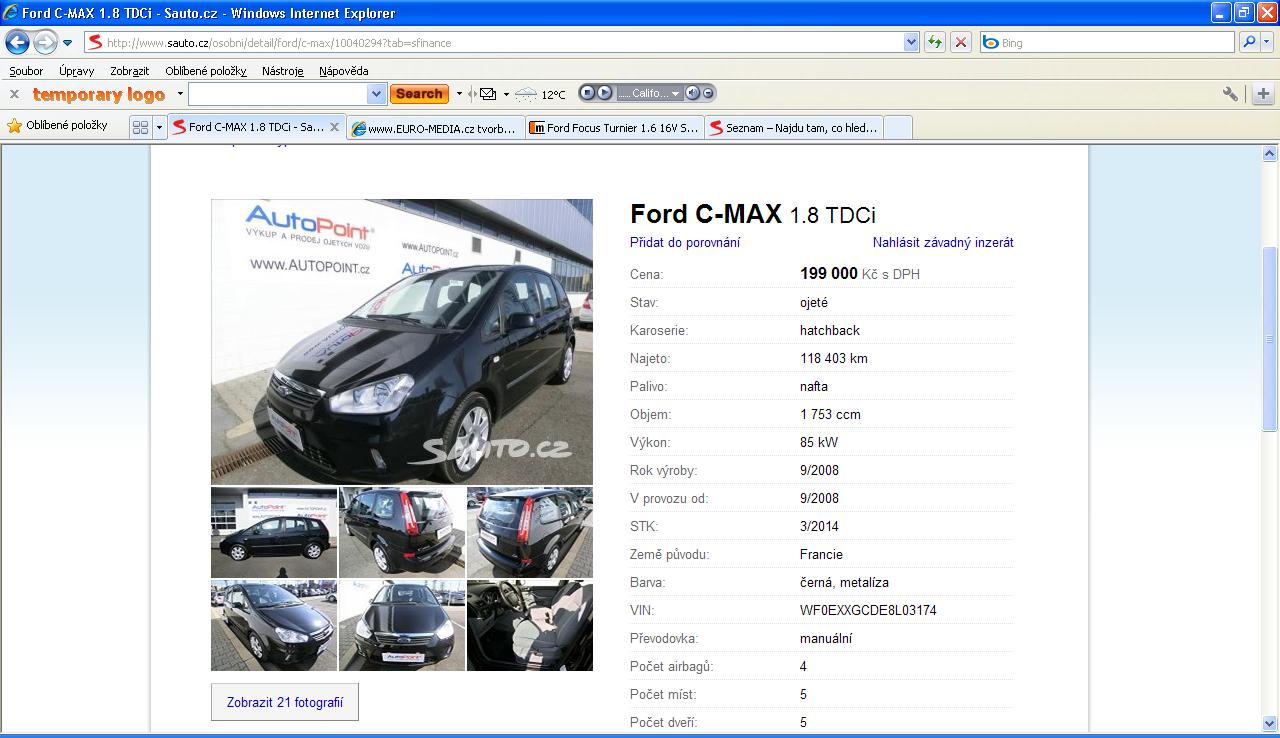
Task: Open Quick Tabs grid view icon
Action: [x=140, y=127]
